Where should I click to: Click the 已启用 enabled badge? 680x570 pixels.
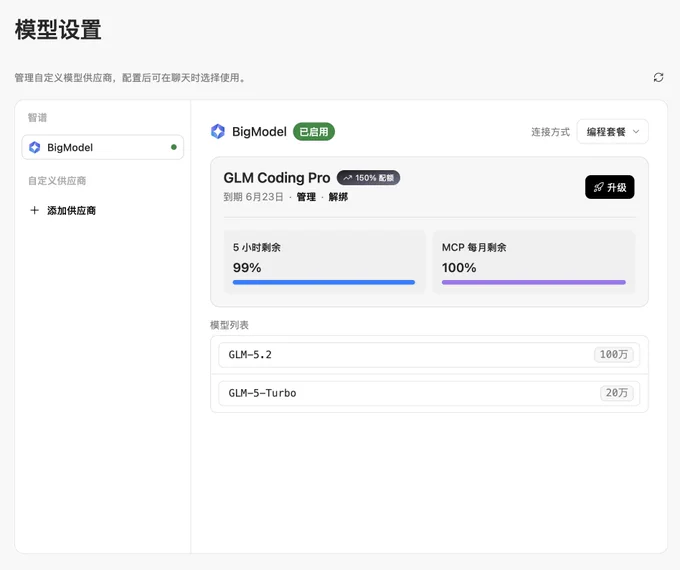click(314, 131)
